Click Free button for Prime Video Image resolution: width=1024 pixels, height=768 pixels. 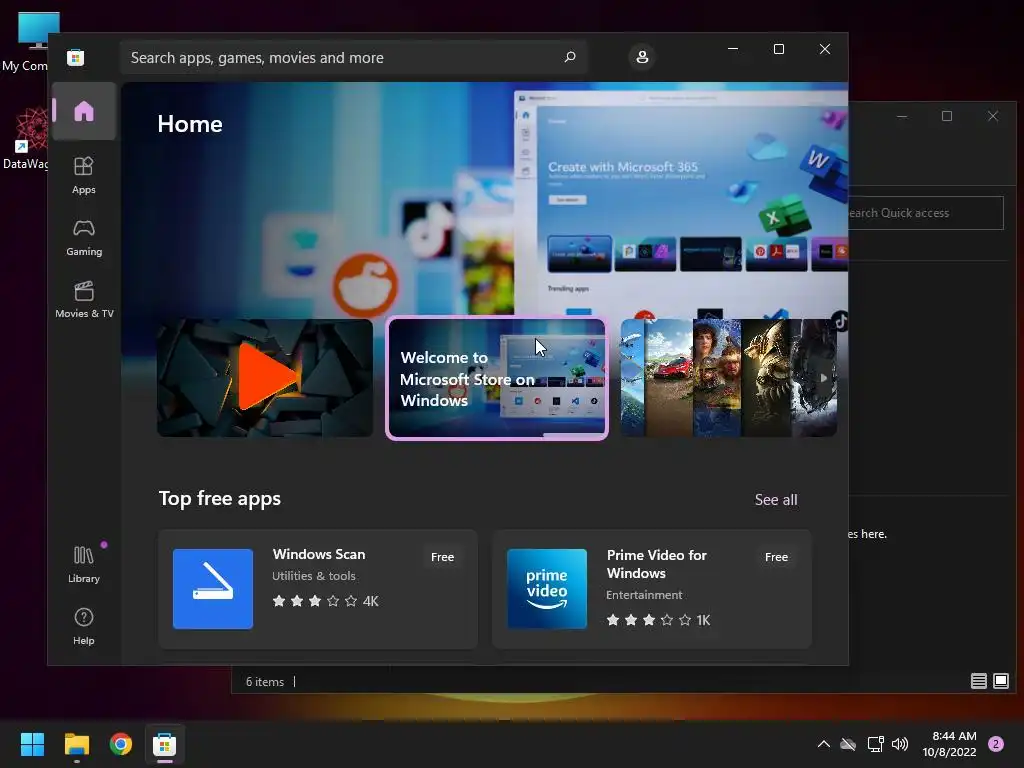776,557
